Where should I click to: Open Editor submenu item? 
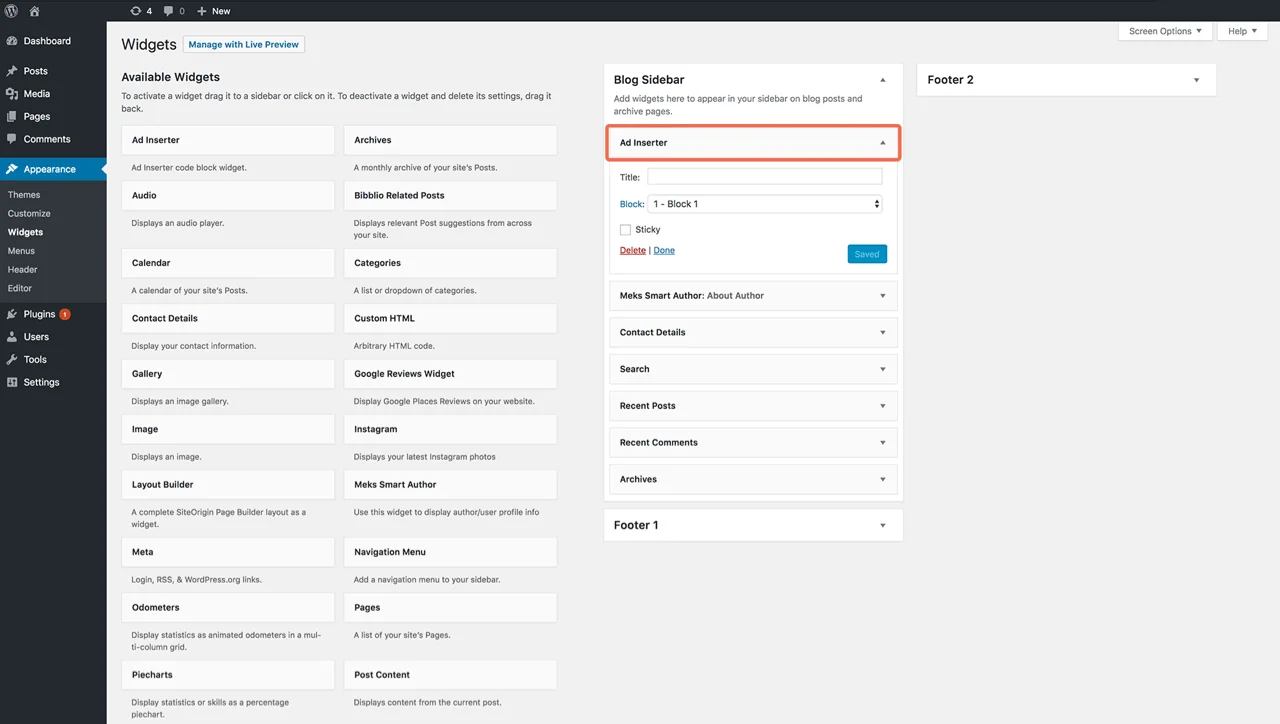[20, 288]
